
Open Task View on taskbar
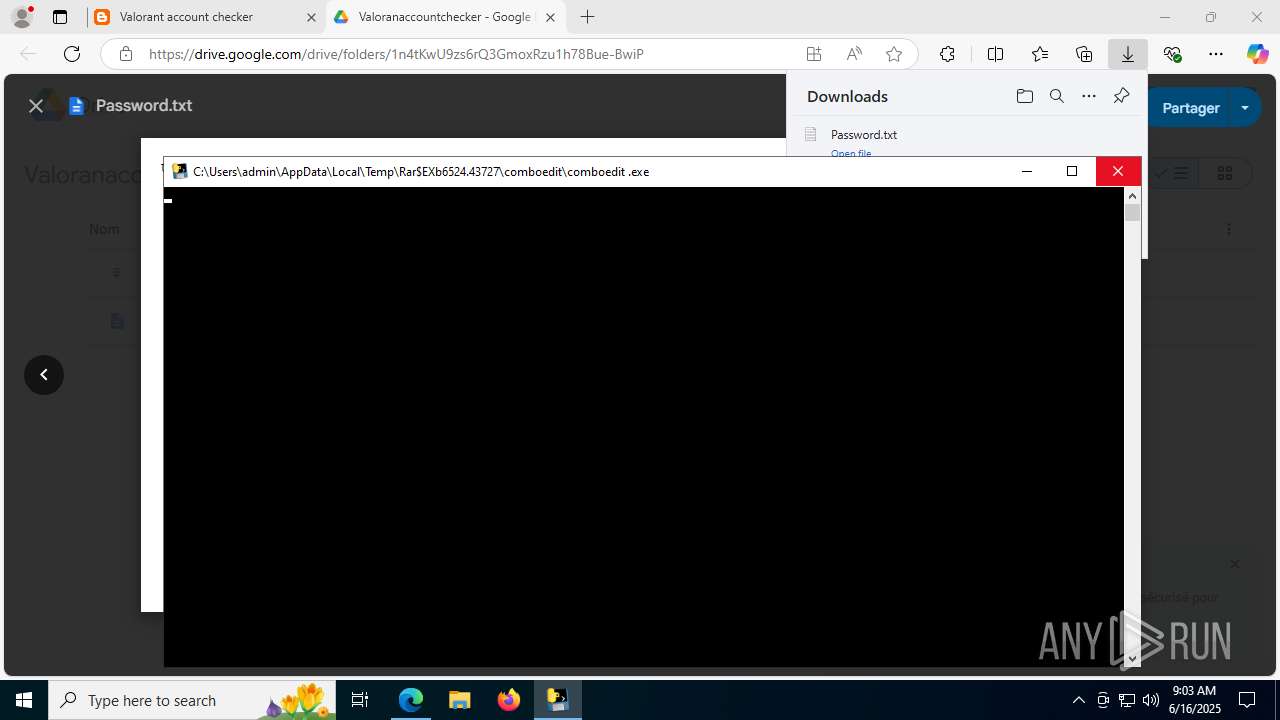(x=360, y=700)
